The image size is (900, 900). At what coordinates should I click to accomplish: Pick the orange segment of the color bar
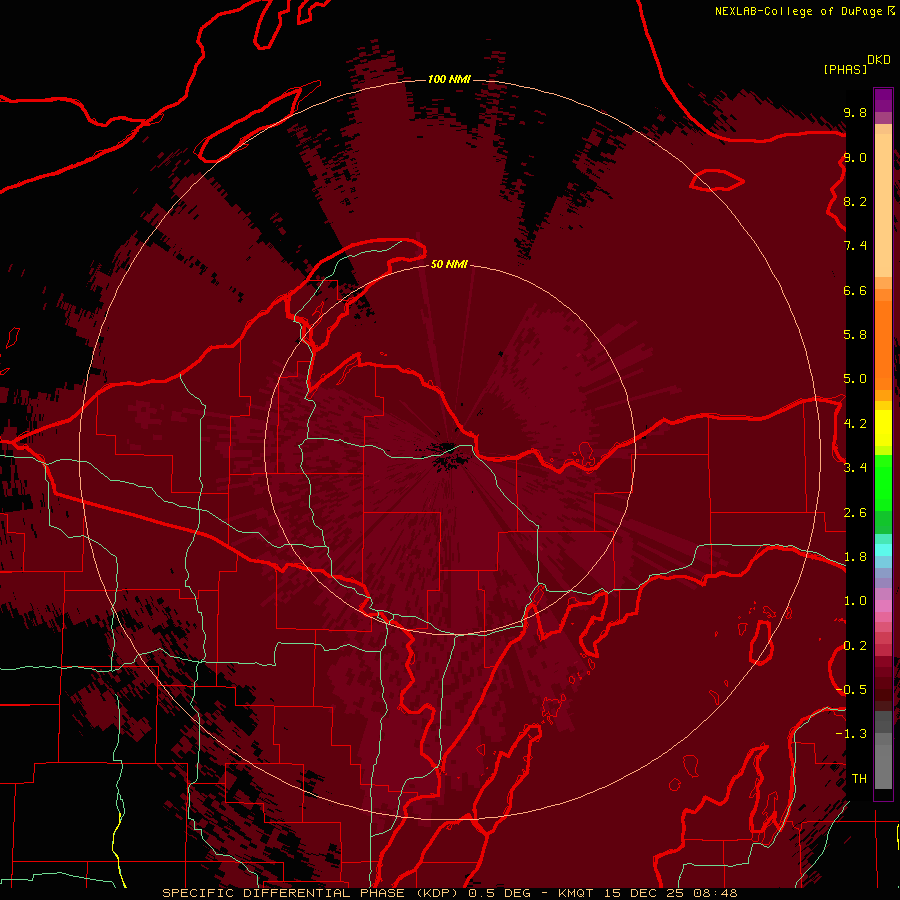point(883,346)
